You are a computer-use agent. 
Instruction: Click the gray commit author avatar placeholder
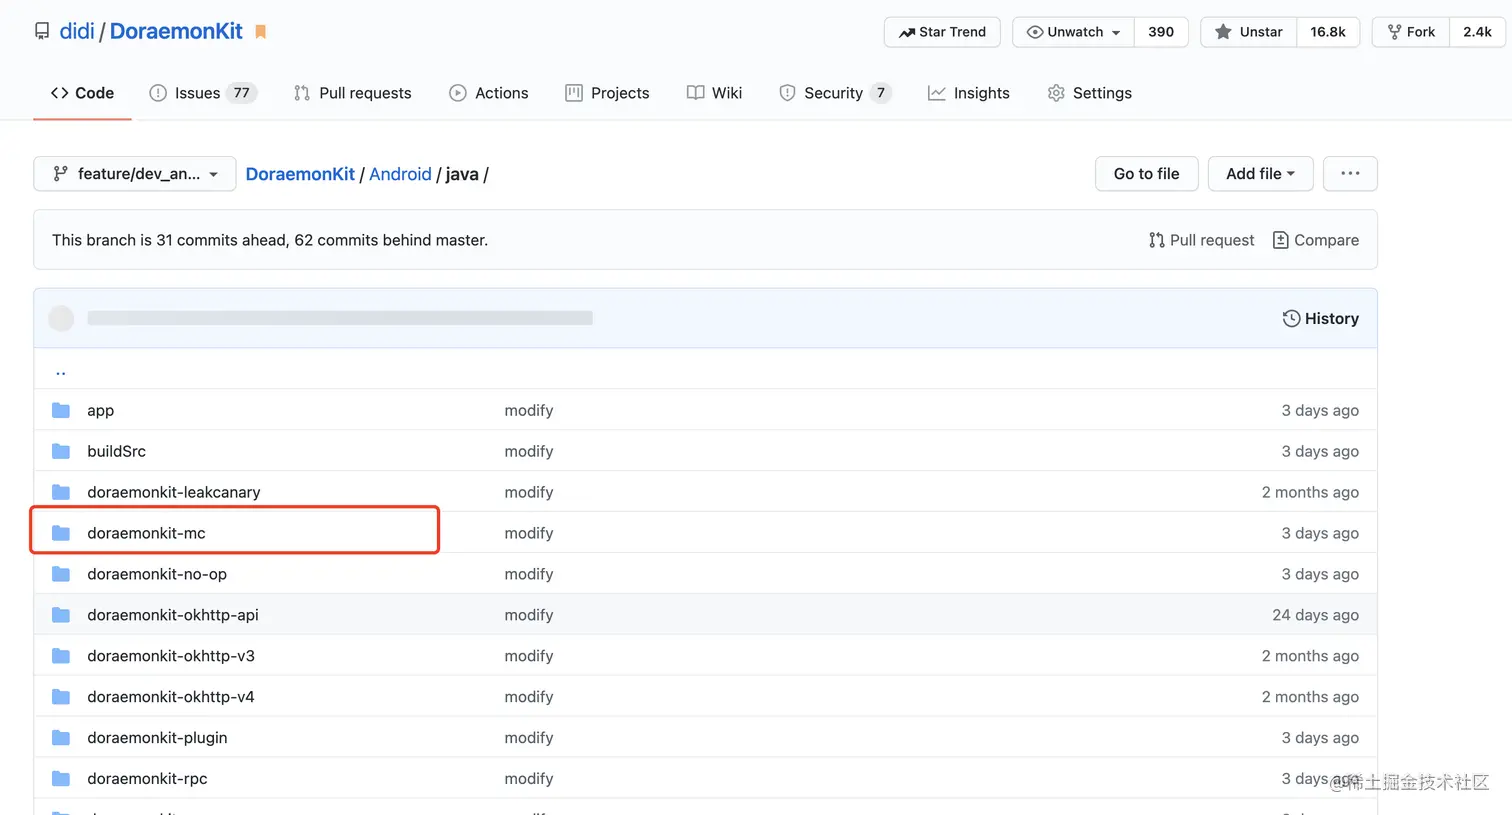point(62,318)
